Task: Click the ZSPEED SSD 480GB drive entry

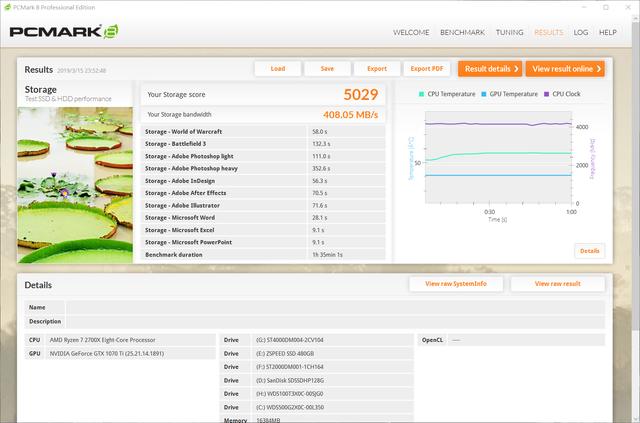Action: (333, 353)
